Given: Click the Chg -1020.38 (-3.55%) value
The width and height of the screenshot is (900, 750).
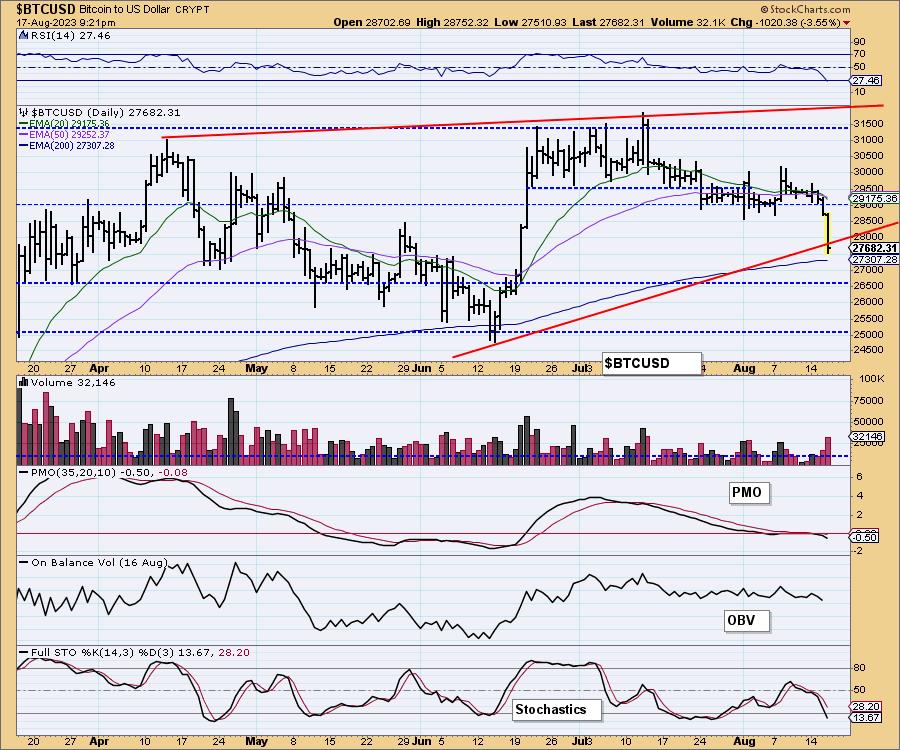Looking at the screenshot, I should coord(786,22).
